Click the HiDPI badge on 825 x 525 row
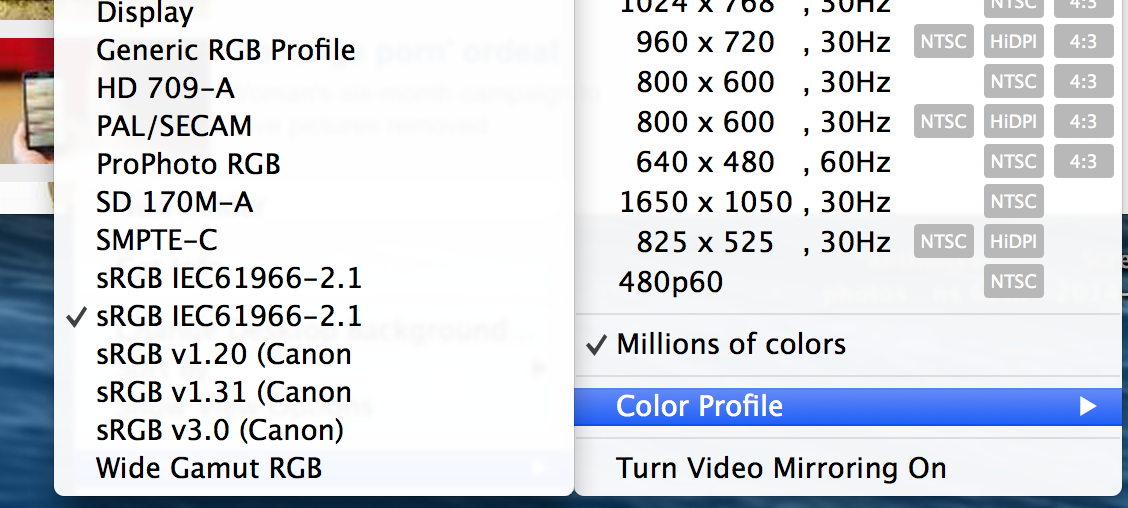 pos(1013,242)
